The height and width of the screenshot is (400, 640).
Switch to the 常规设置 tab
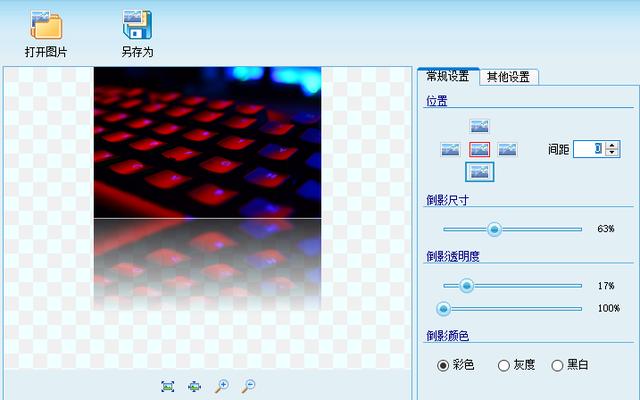(x=447, y=76)
